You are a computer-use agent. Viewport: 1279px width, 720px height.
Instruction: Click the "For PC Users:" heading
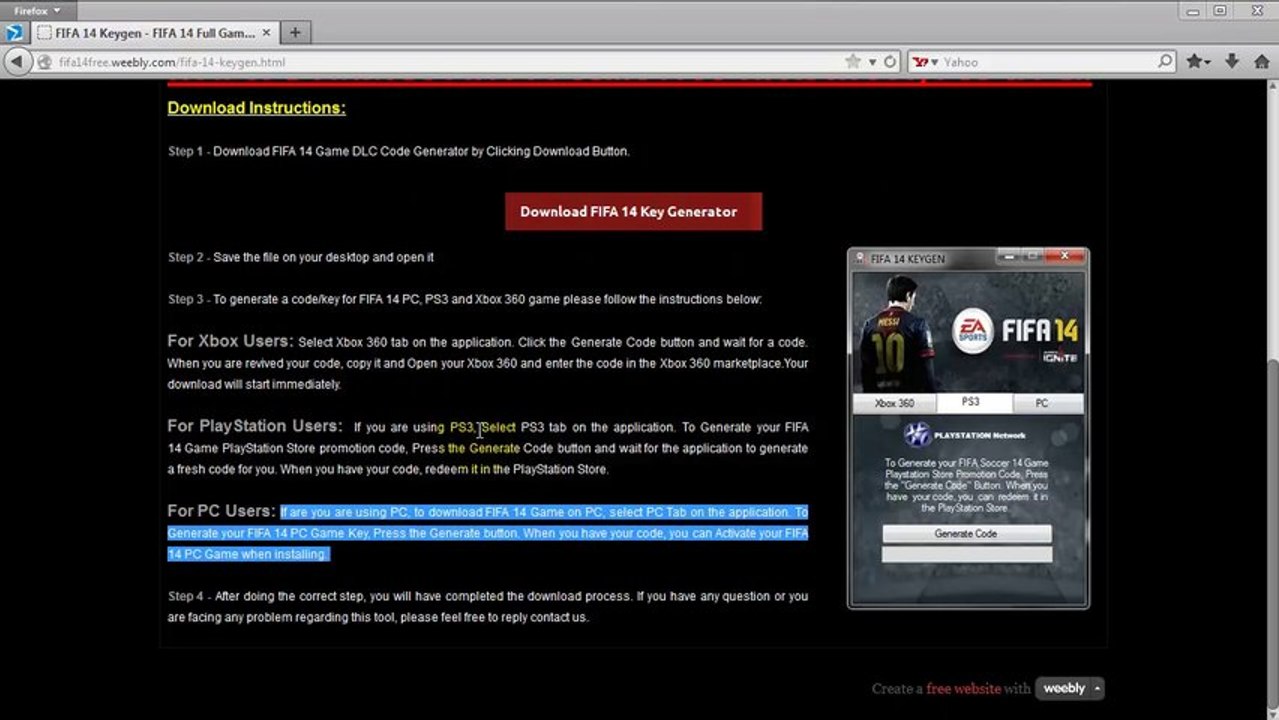220,511
